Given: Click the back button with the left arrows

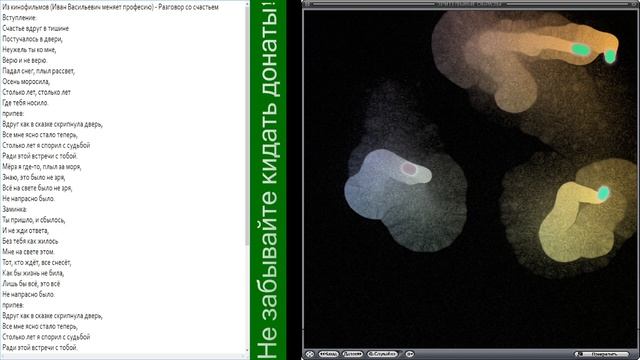Looking at the screenshot, I should (x=328, y=354).
